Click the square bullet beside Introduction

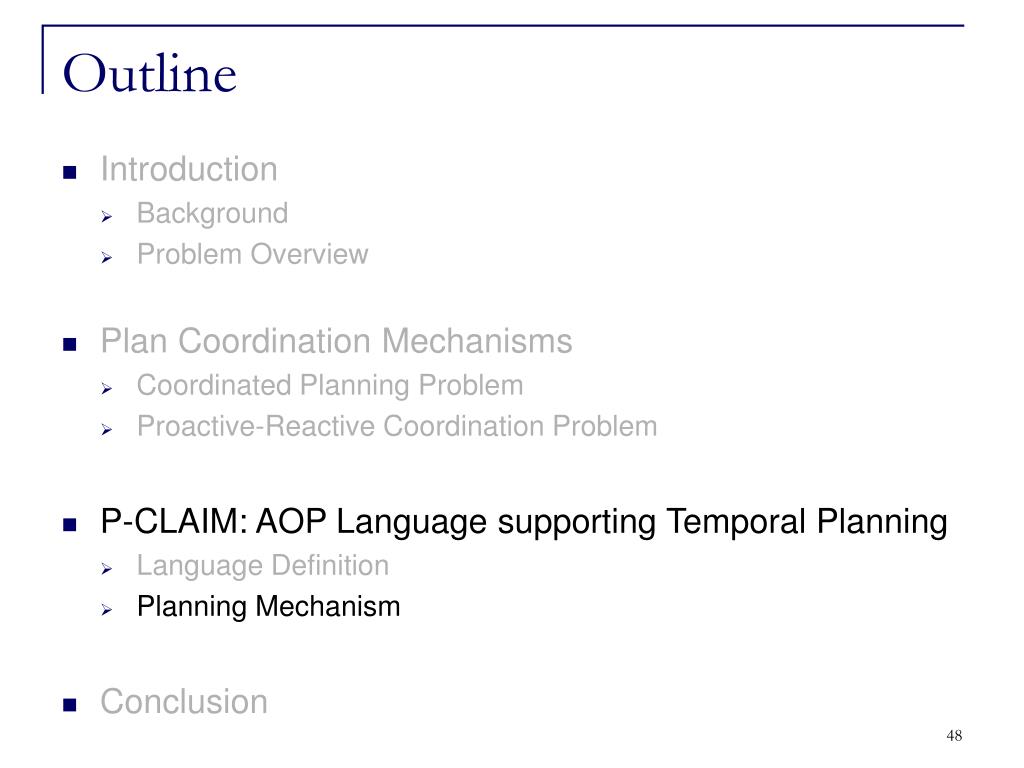coord(70,172)
